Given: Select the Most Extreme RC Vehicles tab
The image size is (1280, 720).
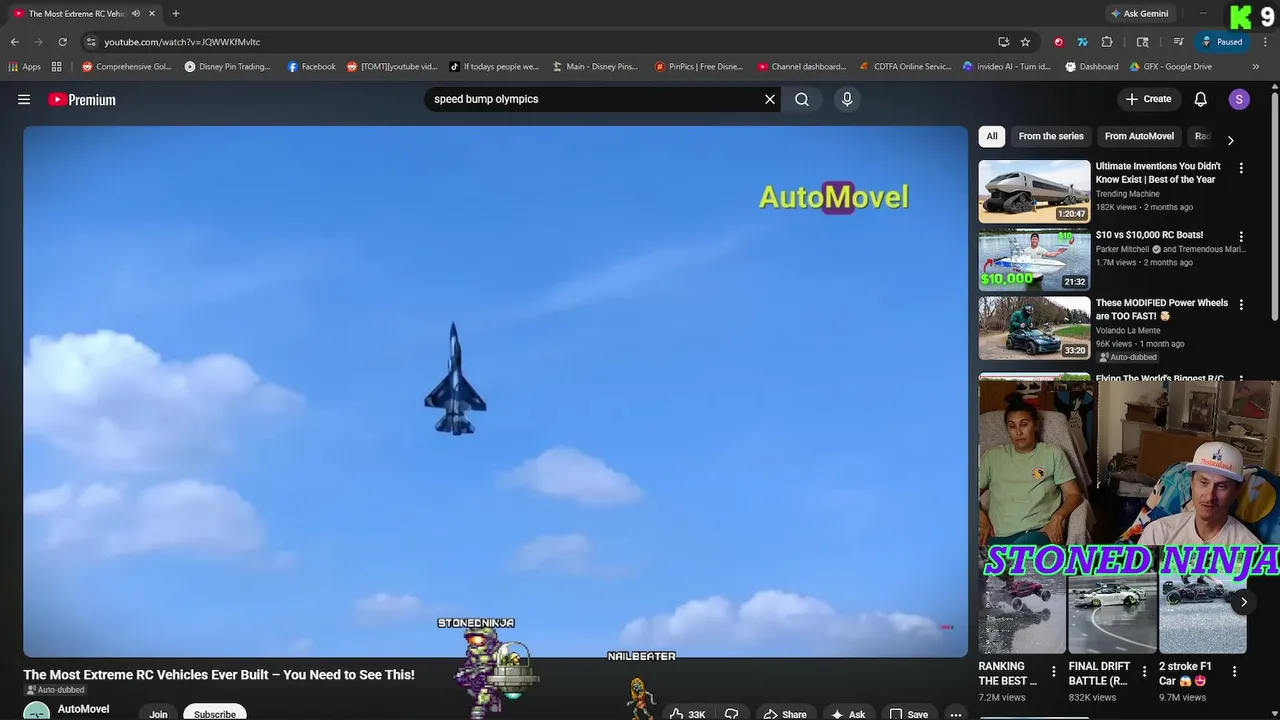Looking at the screenshot, I should [x=84, y=14].
